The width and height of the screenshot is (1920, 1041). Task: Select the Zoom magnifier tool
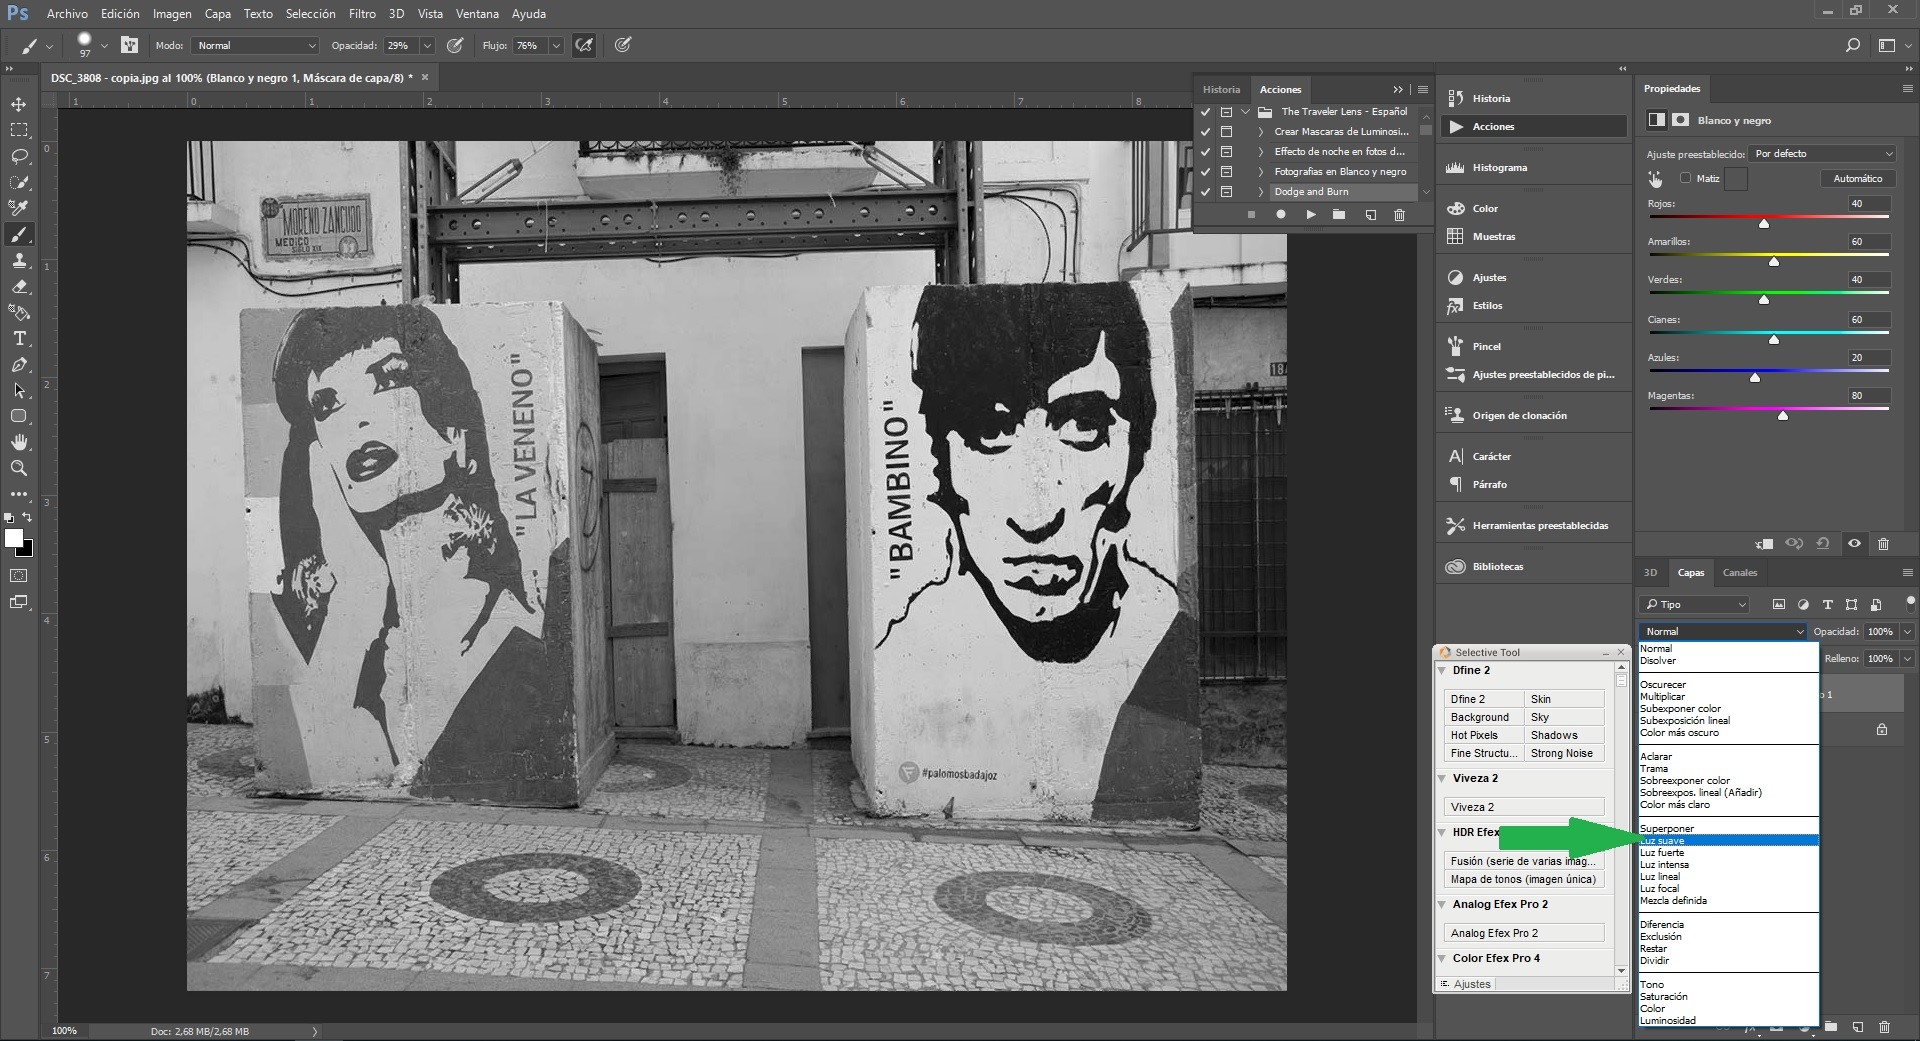[x=19, y=468]
